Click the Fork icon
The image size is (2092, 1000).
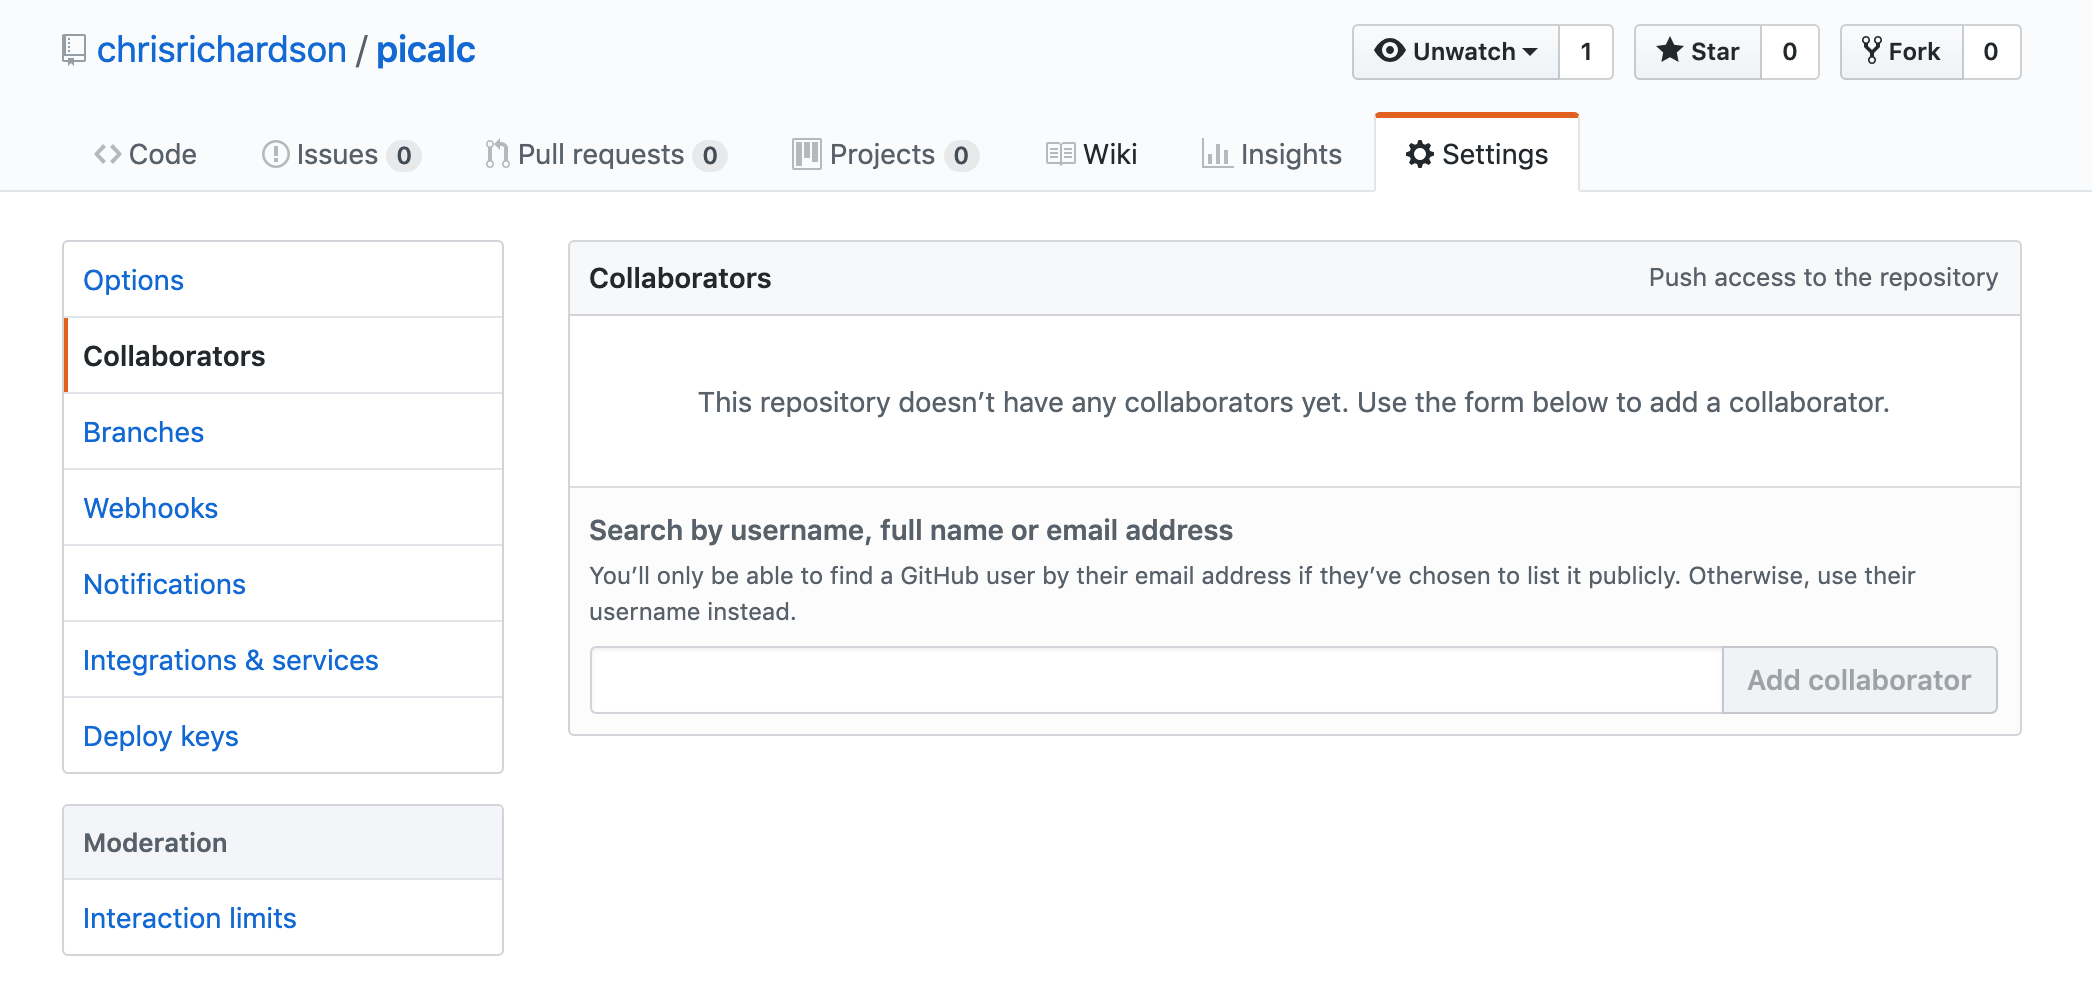tap(1871, 51)
